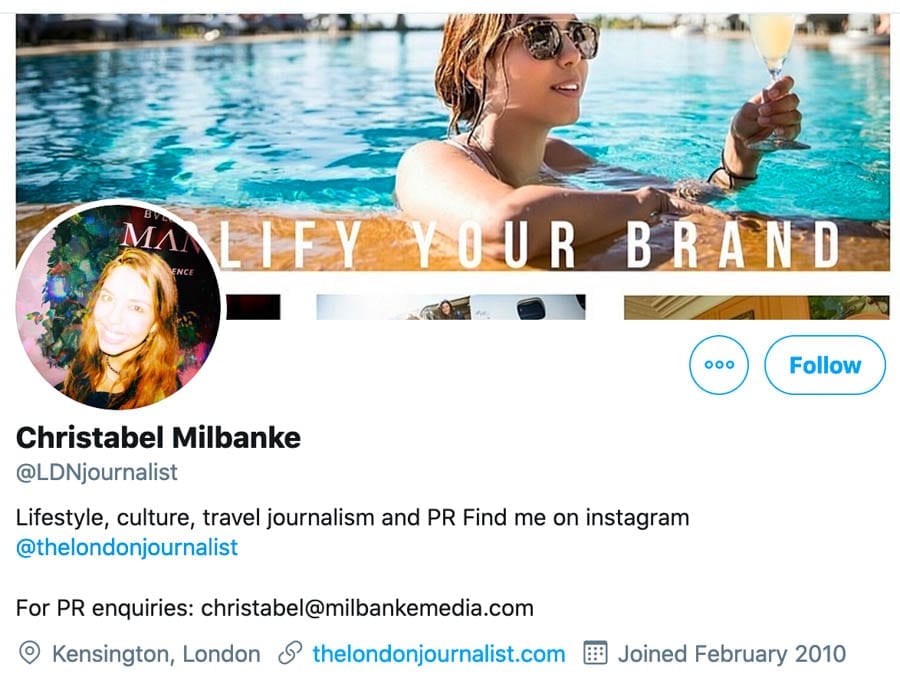Click the display name "Christabel Milbanke"
Viewport: 900px width, 681px height.
pyautogui.click(x=158, y=437)
